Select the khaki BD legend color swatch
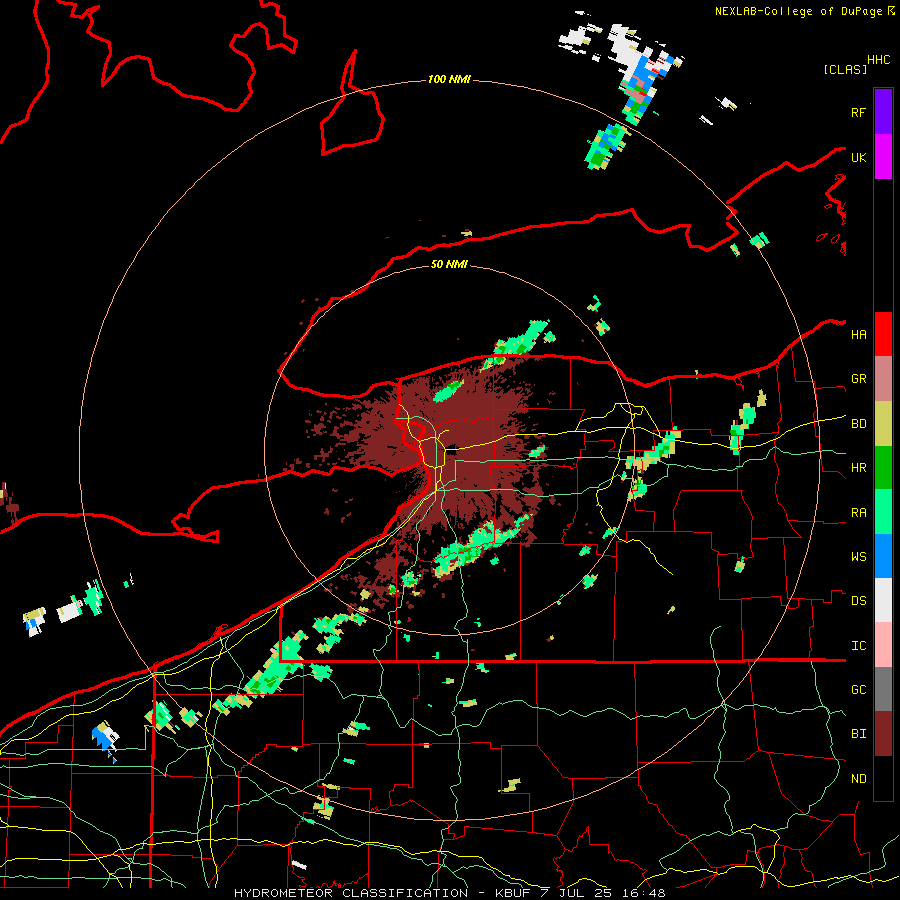The image size is (900, 900). coord(883,424)
